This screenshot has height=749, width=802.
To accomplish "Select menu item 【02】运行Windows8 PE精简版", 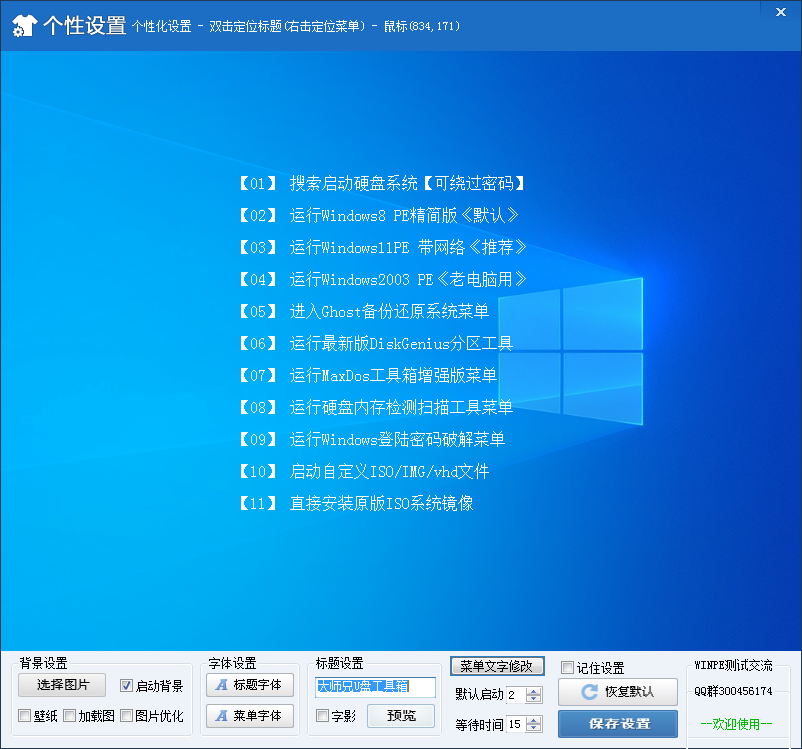I will tap(379, 215).
